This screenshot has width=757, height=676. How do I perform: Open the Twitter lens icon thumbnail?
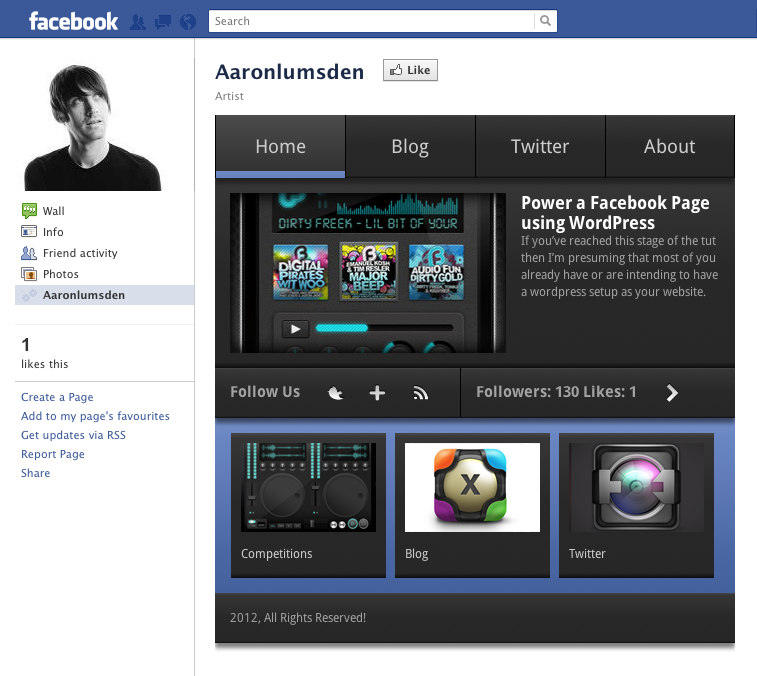click(636, 487)
